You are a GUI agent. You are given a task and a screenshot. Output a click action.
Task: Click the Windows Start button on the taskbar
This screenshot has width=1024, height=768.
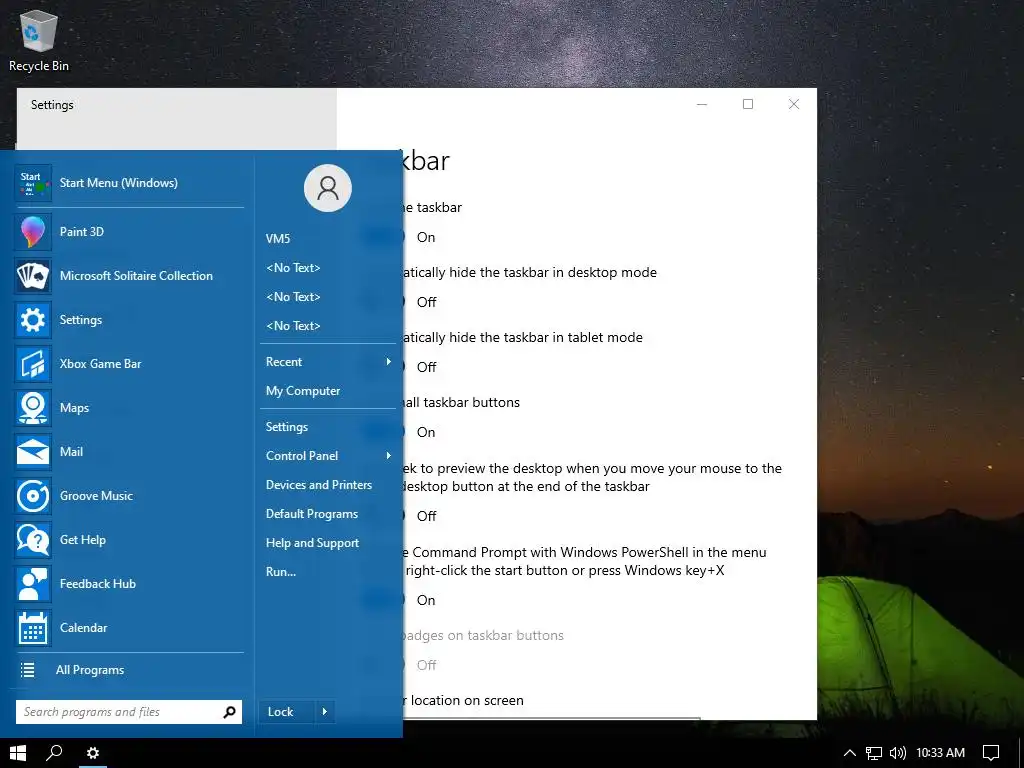18,752
